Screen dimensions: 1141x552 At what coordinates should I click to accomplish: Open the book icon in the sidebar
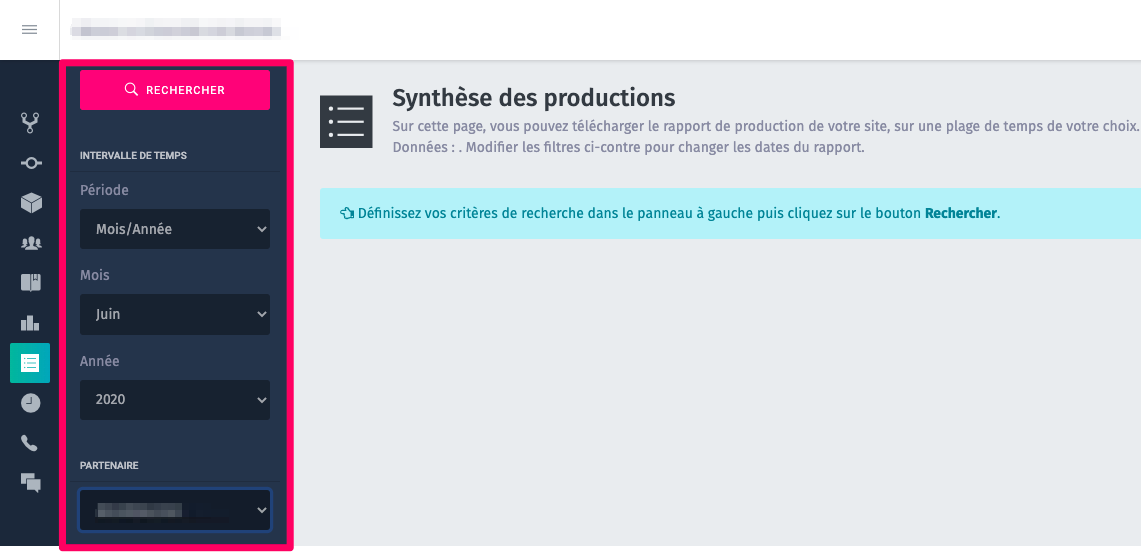(30, 283)
